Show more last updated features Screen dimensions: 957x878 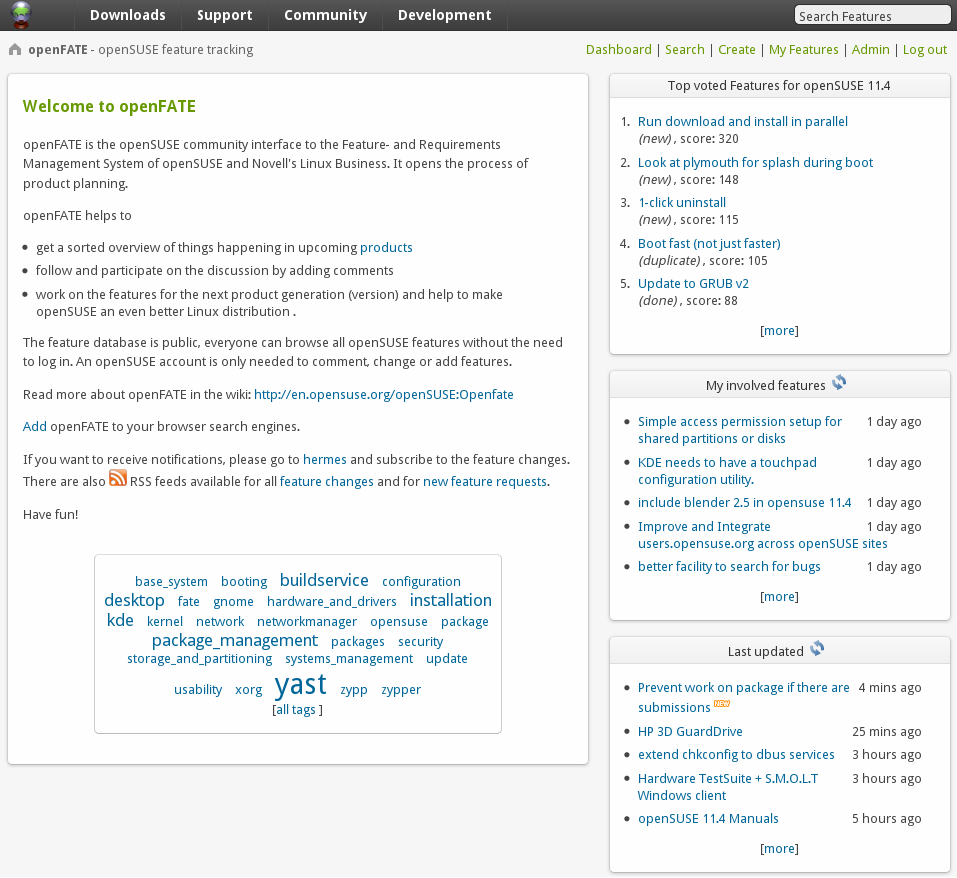779,849
